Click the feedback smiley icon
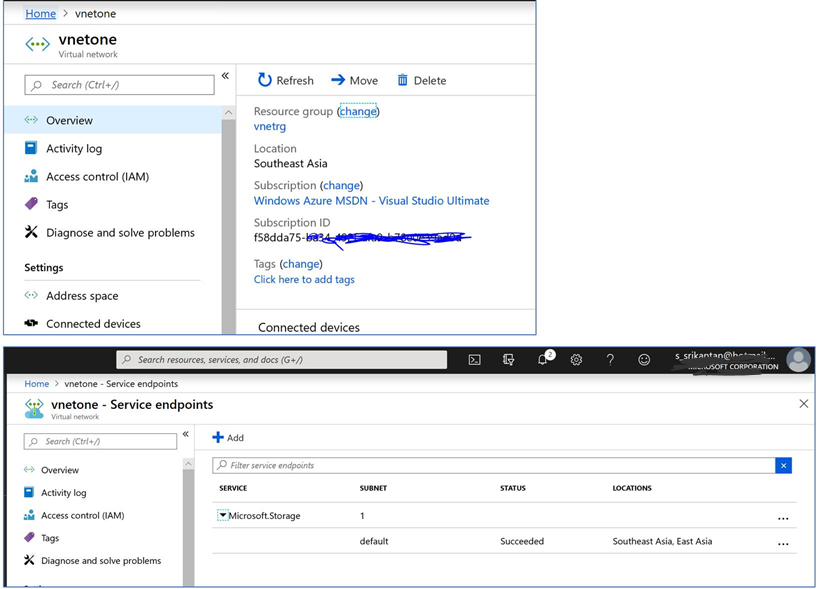This screenshot has width=819, height=589. pos(644,360)
